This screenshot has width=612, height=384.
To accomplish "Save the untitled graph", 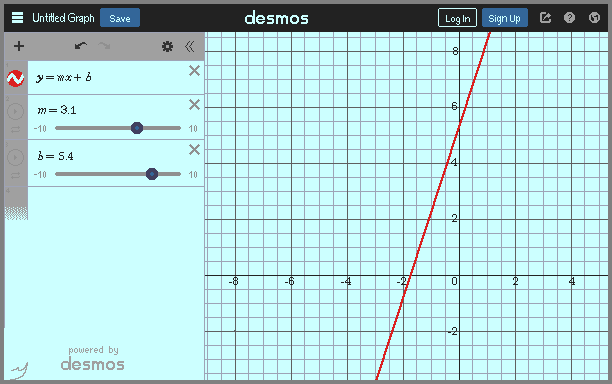I will click(120, 18).
